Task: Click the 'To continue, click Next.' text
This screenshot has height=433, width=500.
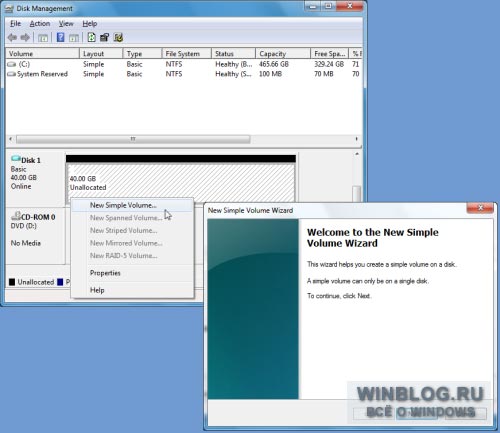Action: 339,296
